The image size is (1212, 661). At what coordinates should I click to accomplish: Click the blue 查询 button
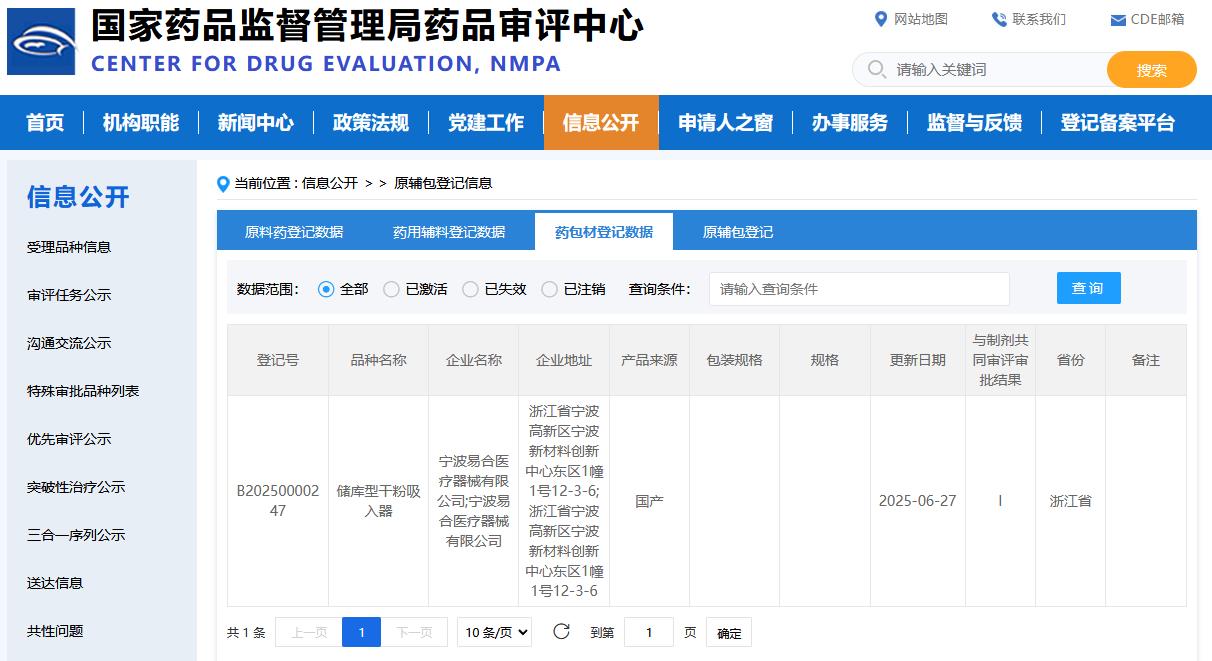pyautogui.click(x=1088, y=288)
